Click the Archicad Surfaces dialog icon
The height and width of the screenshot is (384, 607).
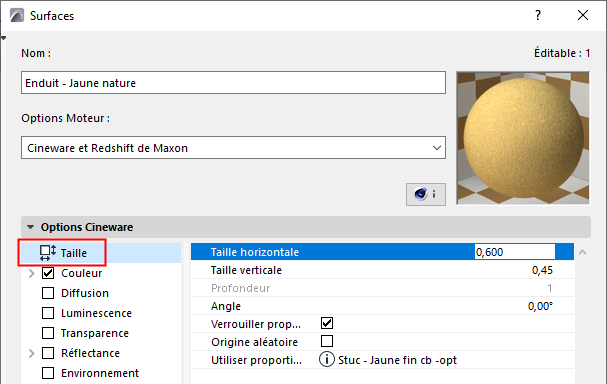(17, 16)
